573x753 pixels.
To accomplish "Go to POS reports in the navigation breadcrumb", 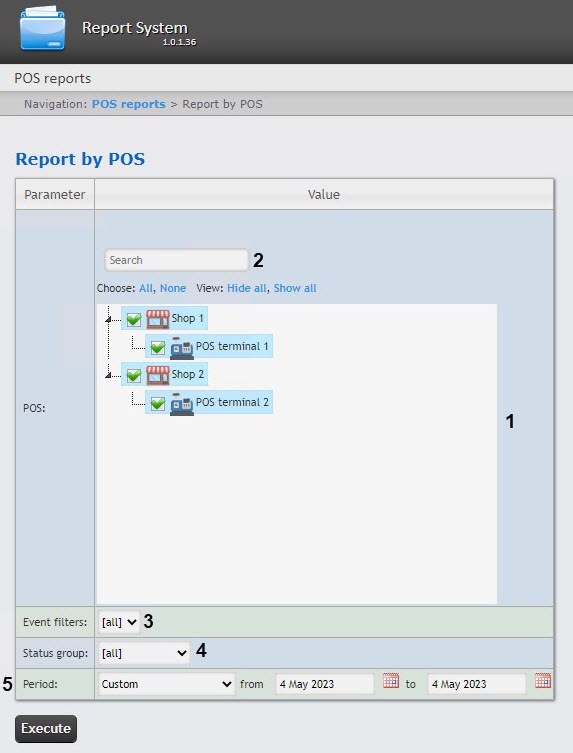I will [x=129, y=104].
